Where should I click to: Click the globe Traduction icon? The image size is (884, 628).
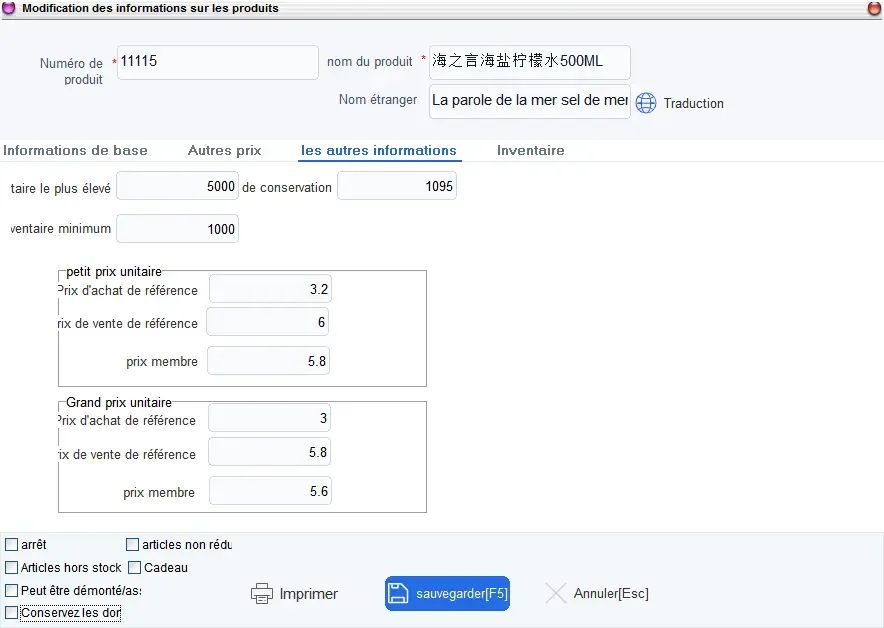(646, 103)
